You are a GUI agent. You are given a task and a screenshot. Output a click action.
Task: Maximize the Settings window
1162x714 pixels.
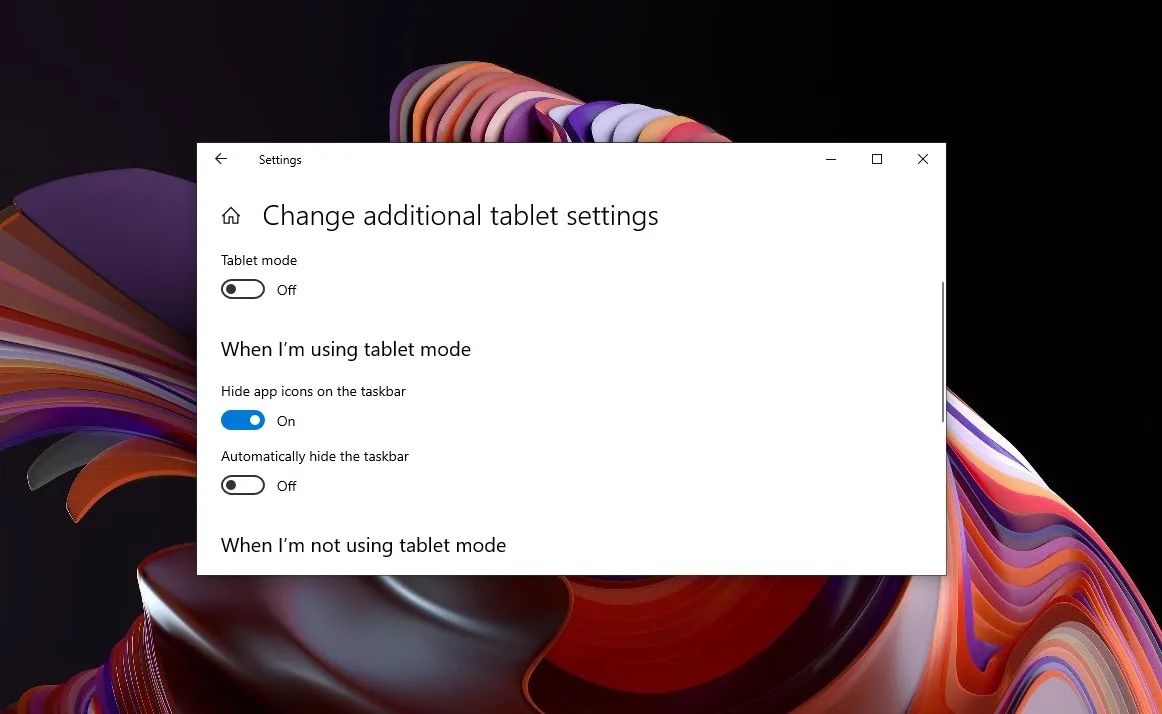click(877, 159)
